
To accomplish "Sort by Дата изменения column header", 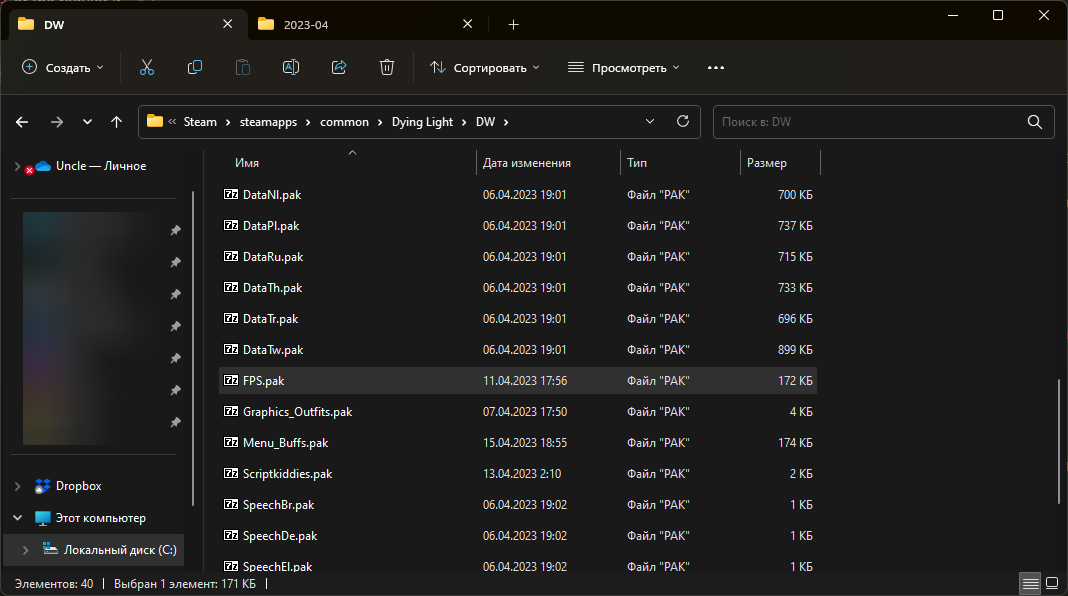I will coord(548,163).
